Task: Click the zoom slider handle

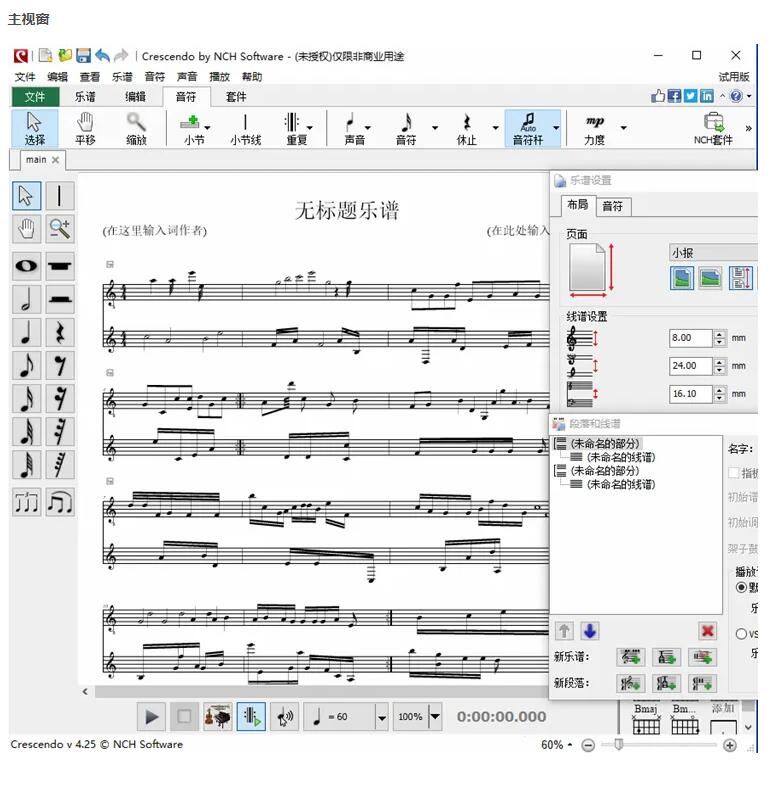Action: (620, 745)
